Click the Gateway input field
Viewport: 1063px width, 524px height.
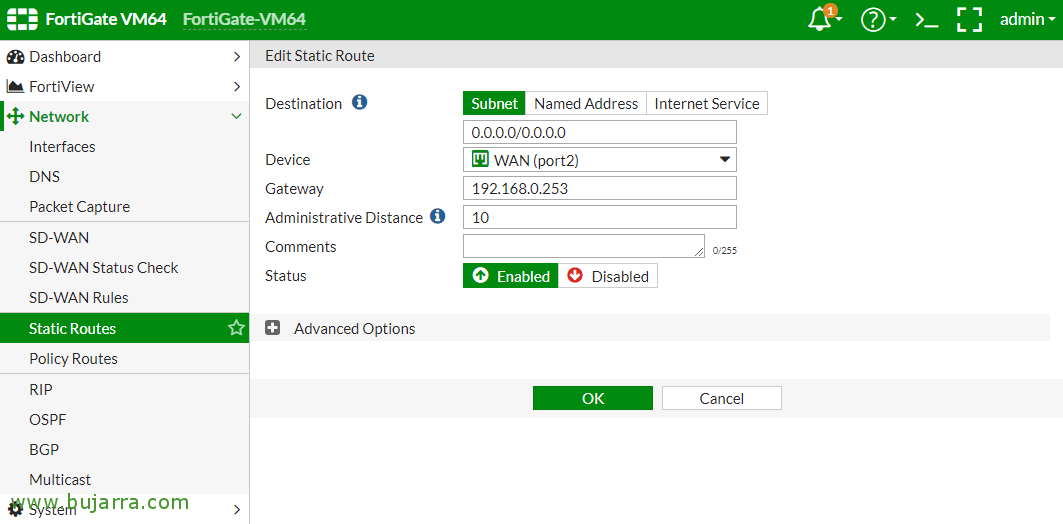[599, 188]
